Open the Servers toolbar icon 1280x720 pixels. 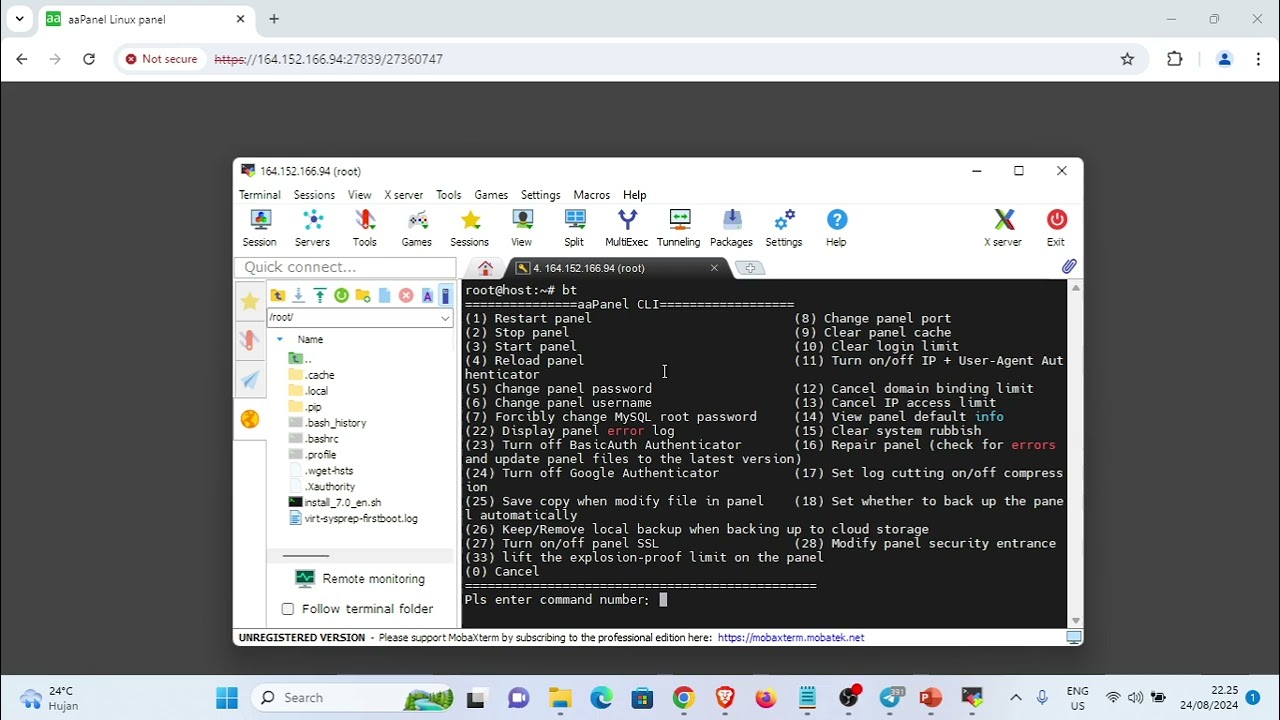coord(312,228)
